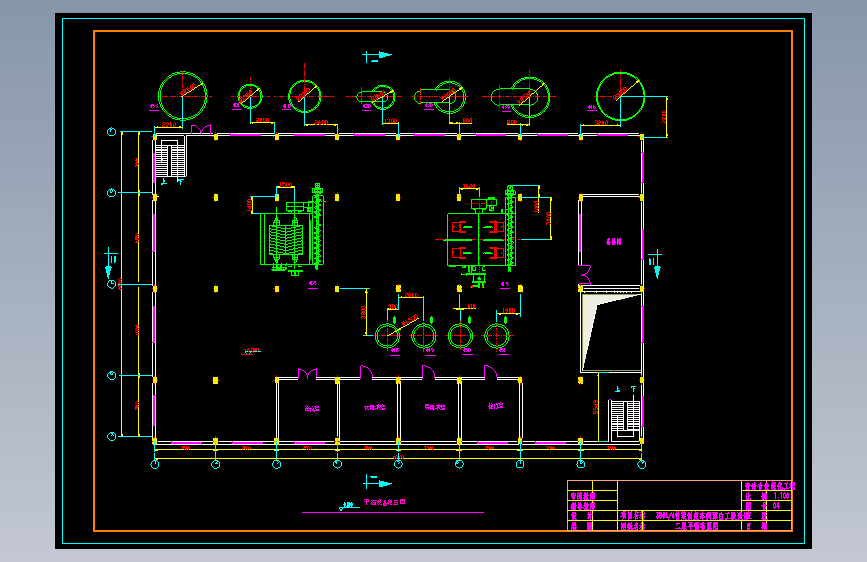
Task: Select the large green tank circle at top-left
Action: pos(182,96)
